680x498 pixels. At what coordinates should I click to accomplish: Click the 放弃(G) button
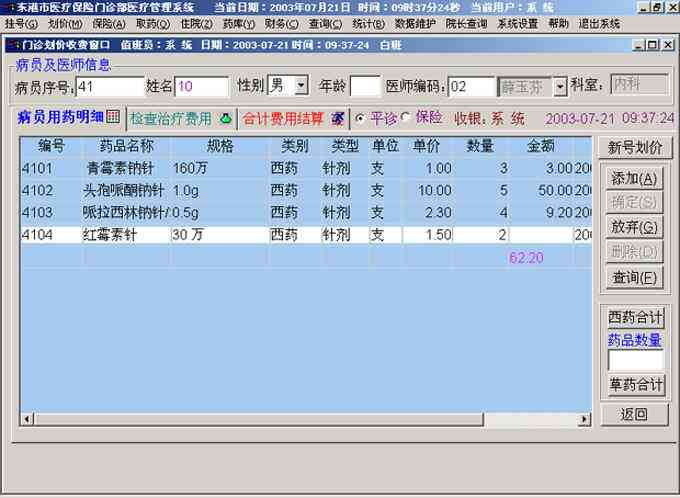pyautogui.click(x=634, y=227)
